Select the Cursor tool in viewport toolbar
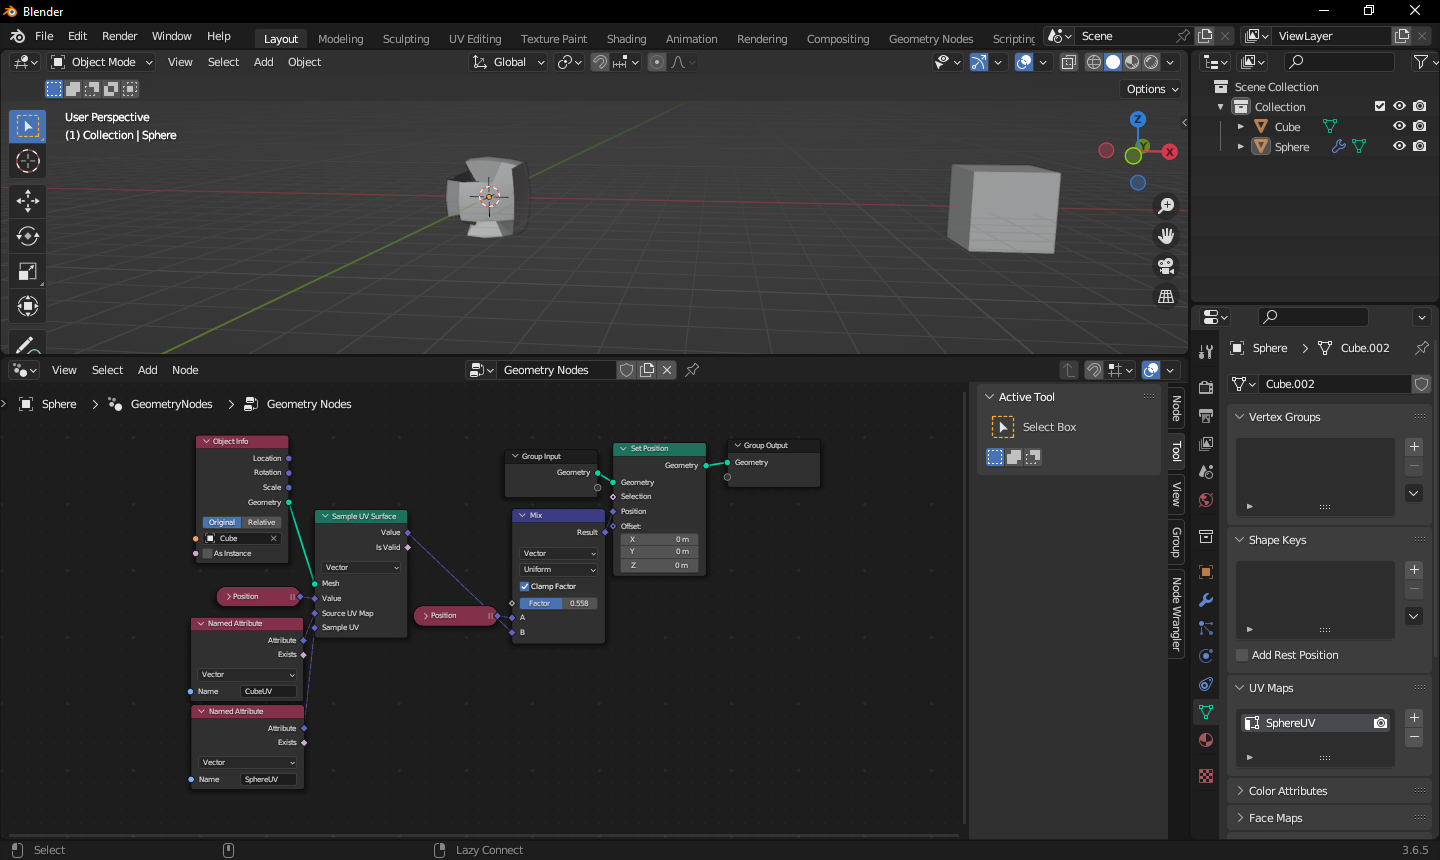 tap(28, 161)
